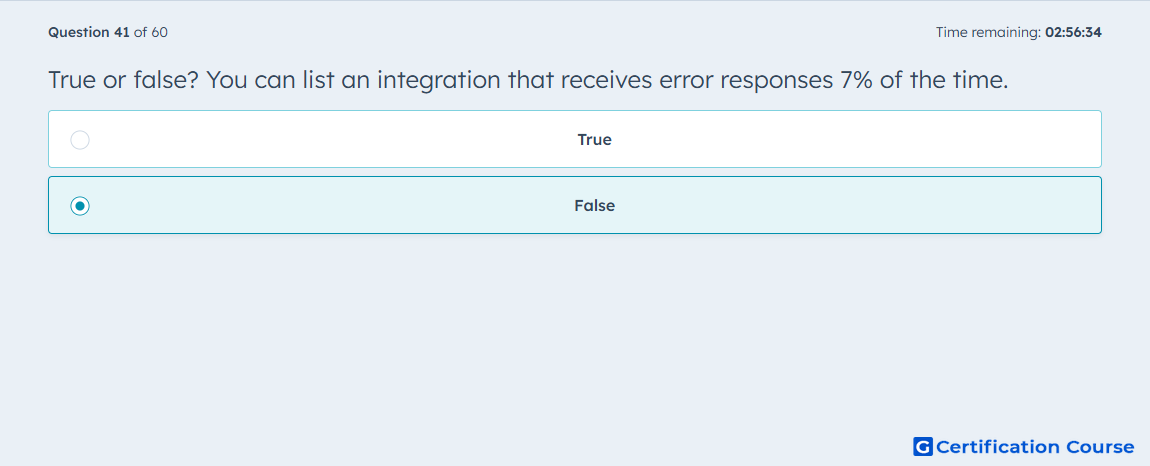1150x466 pixels.
Task: Click the bold False label text
Action: coord(595,206)
